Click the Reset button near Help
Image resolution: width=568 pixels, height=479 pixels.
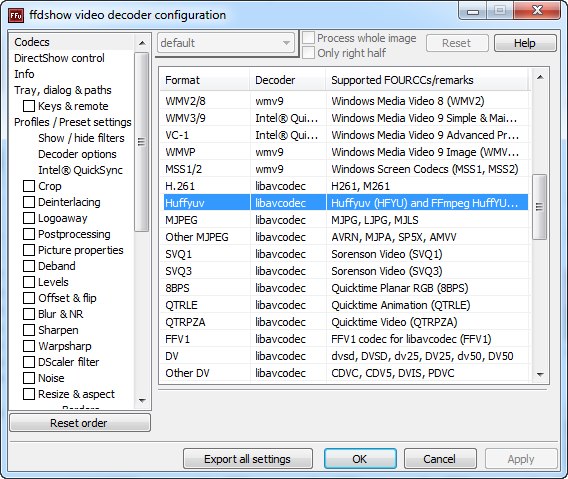[x=457, y=43]
